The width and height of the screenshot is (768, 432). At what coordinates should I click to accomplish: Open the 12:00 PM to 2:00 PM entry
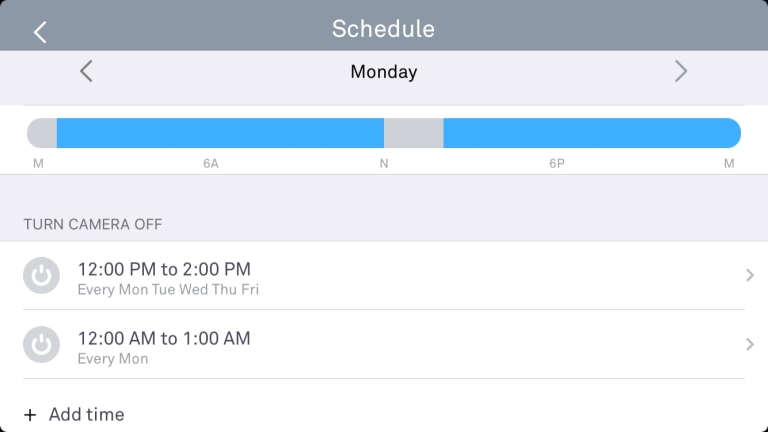point(384,275)
